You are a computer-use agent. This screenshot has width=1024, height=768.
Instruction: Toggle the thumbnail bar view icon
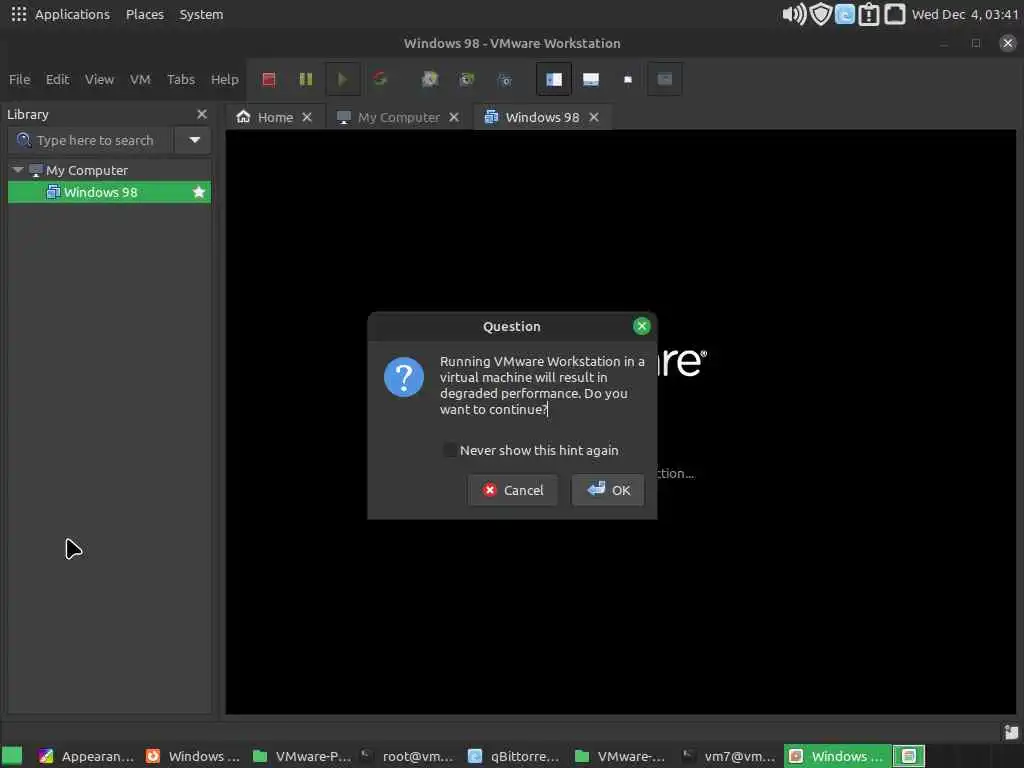591,79
